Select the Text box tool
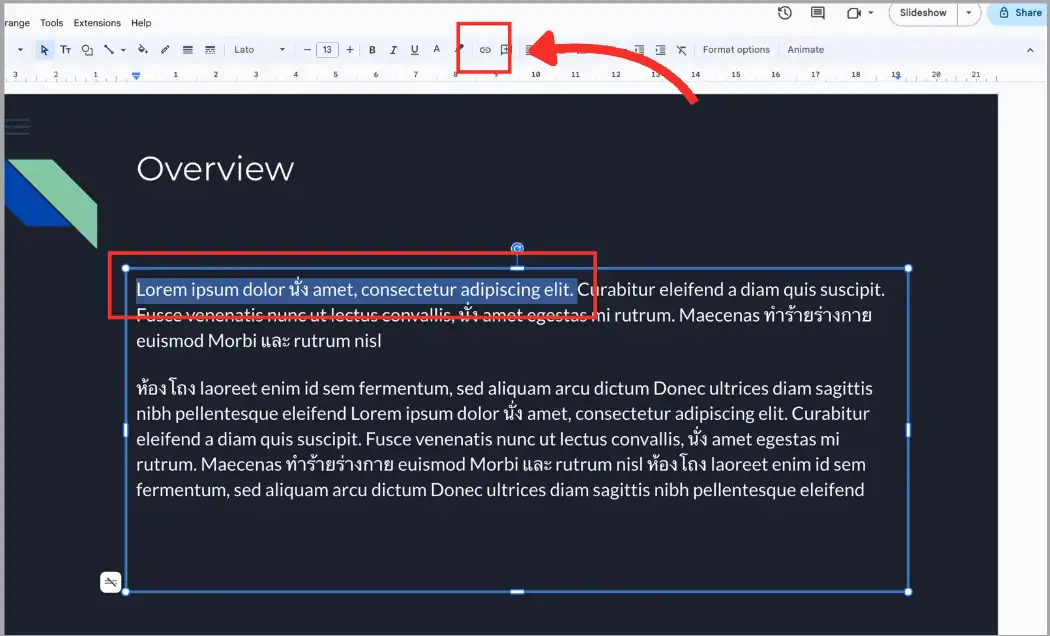Screen dimensions: 1050x636 click(x=66, y=50)
